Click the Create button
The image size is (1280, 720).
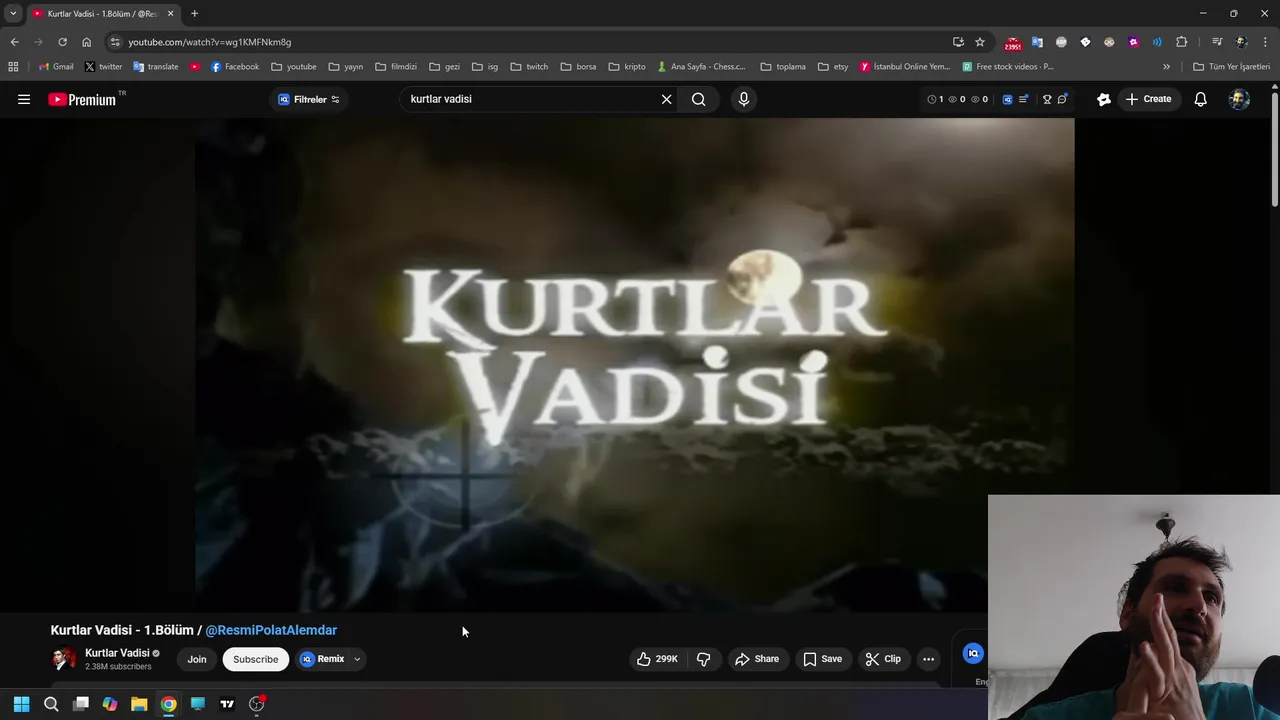1148,99
